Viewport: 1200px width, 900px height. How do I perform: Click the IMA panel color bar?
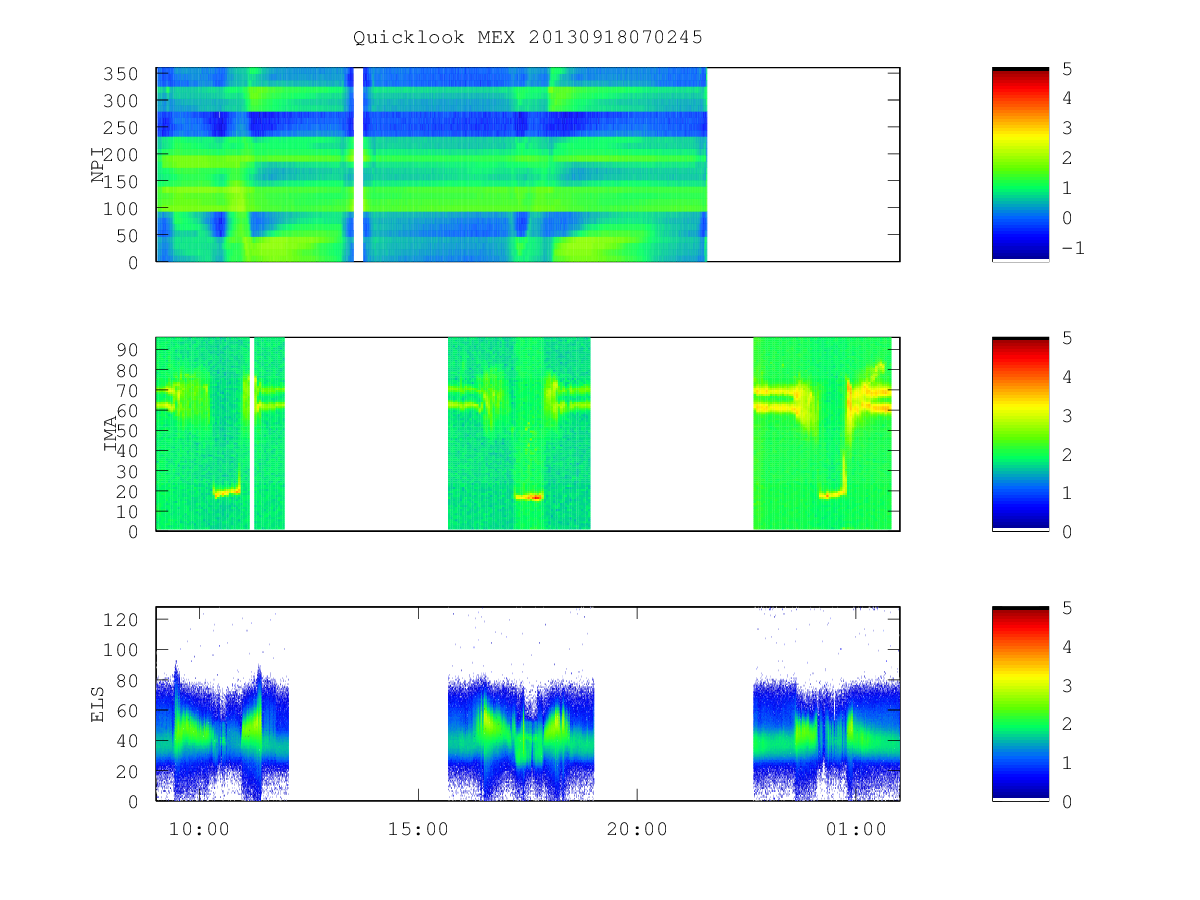1020,433
